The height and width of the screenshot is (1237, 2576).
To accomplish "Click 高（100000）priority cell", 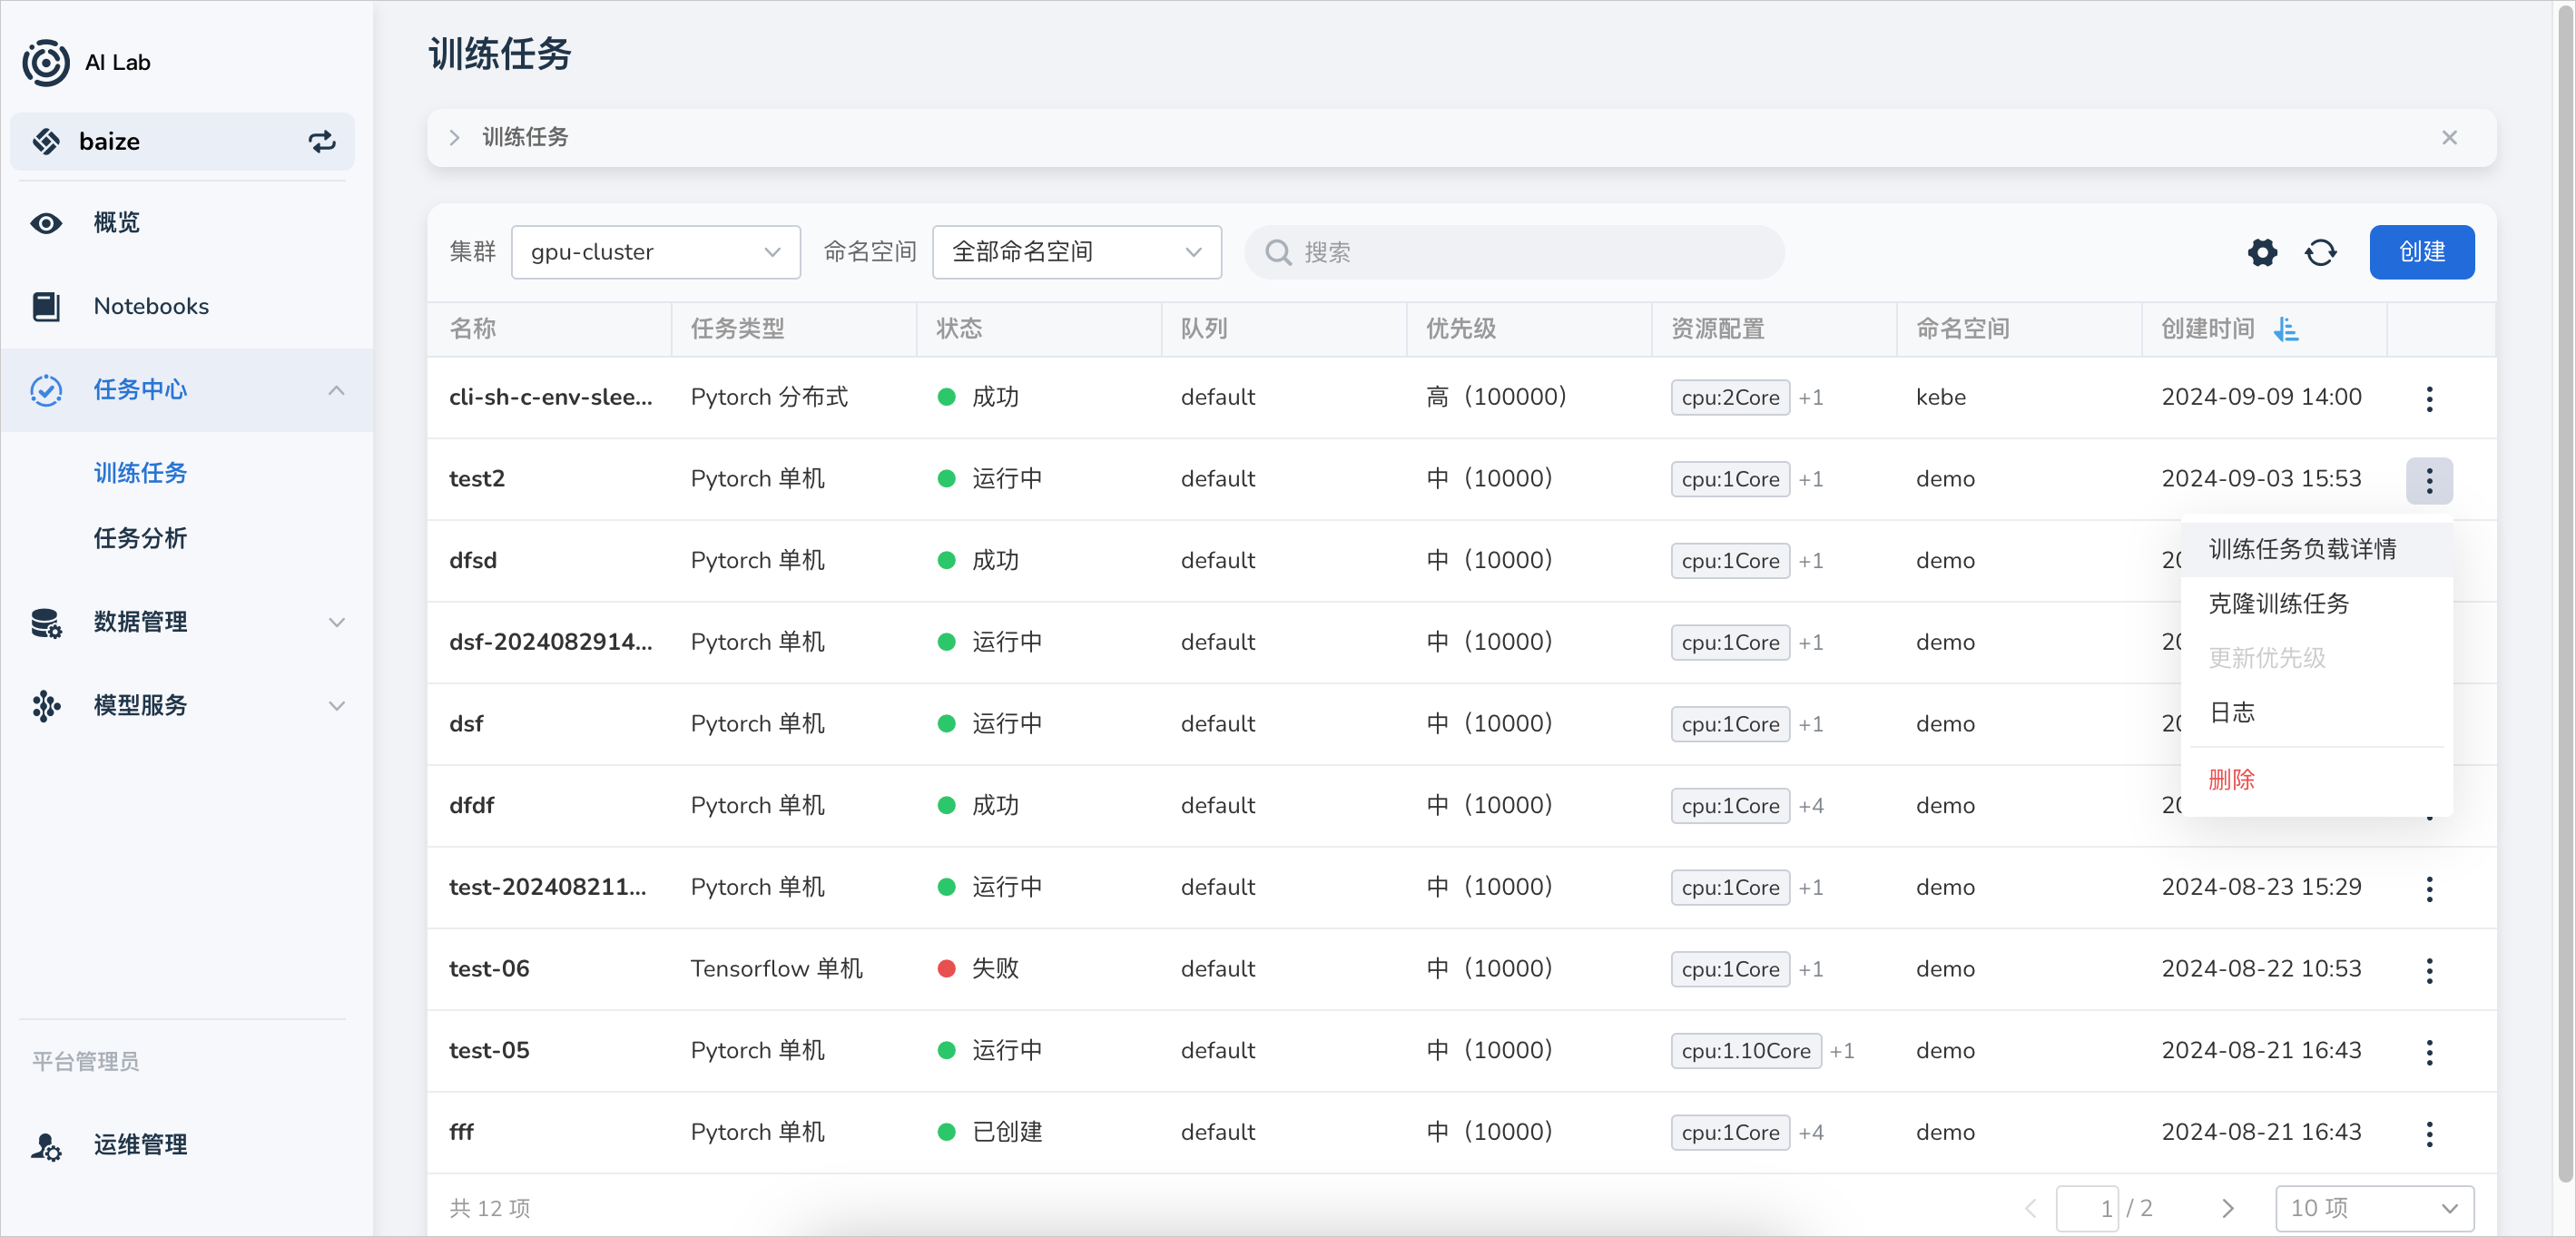I will coord(1496,398).
